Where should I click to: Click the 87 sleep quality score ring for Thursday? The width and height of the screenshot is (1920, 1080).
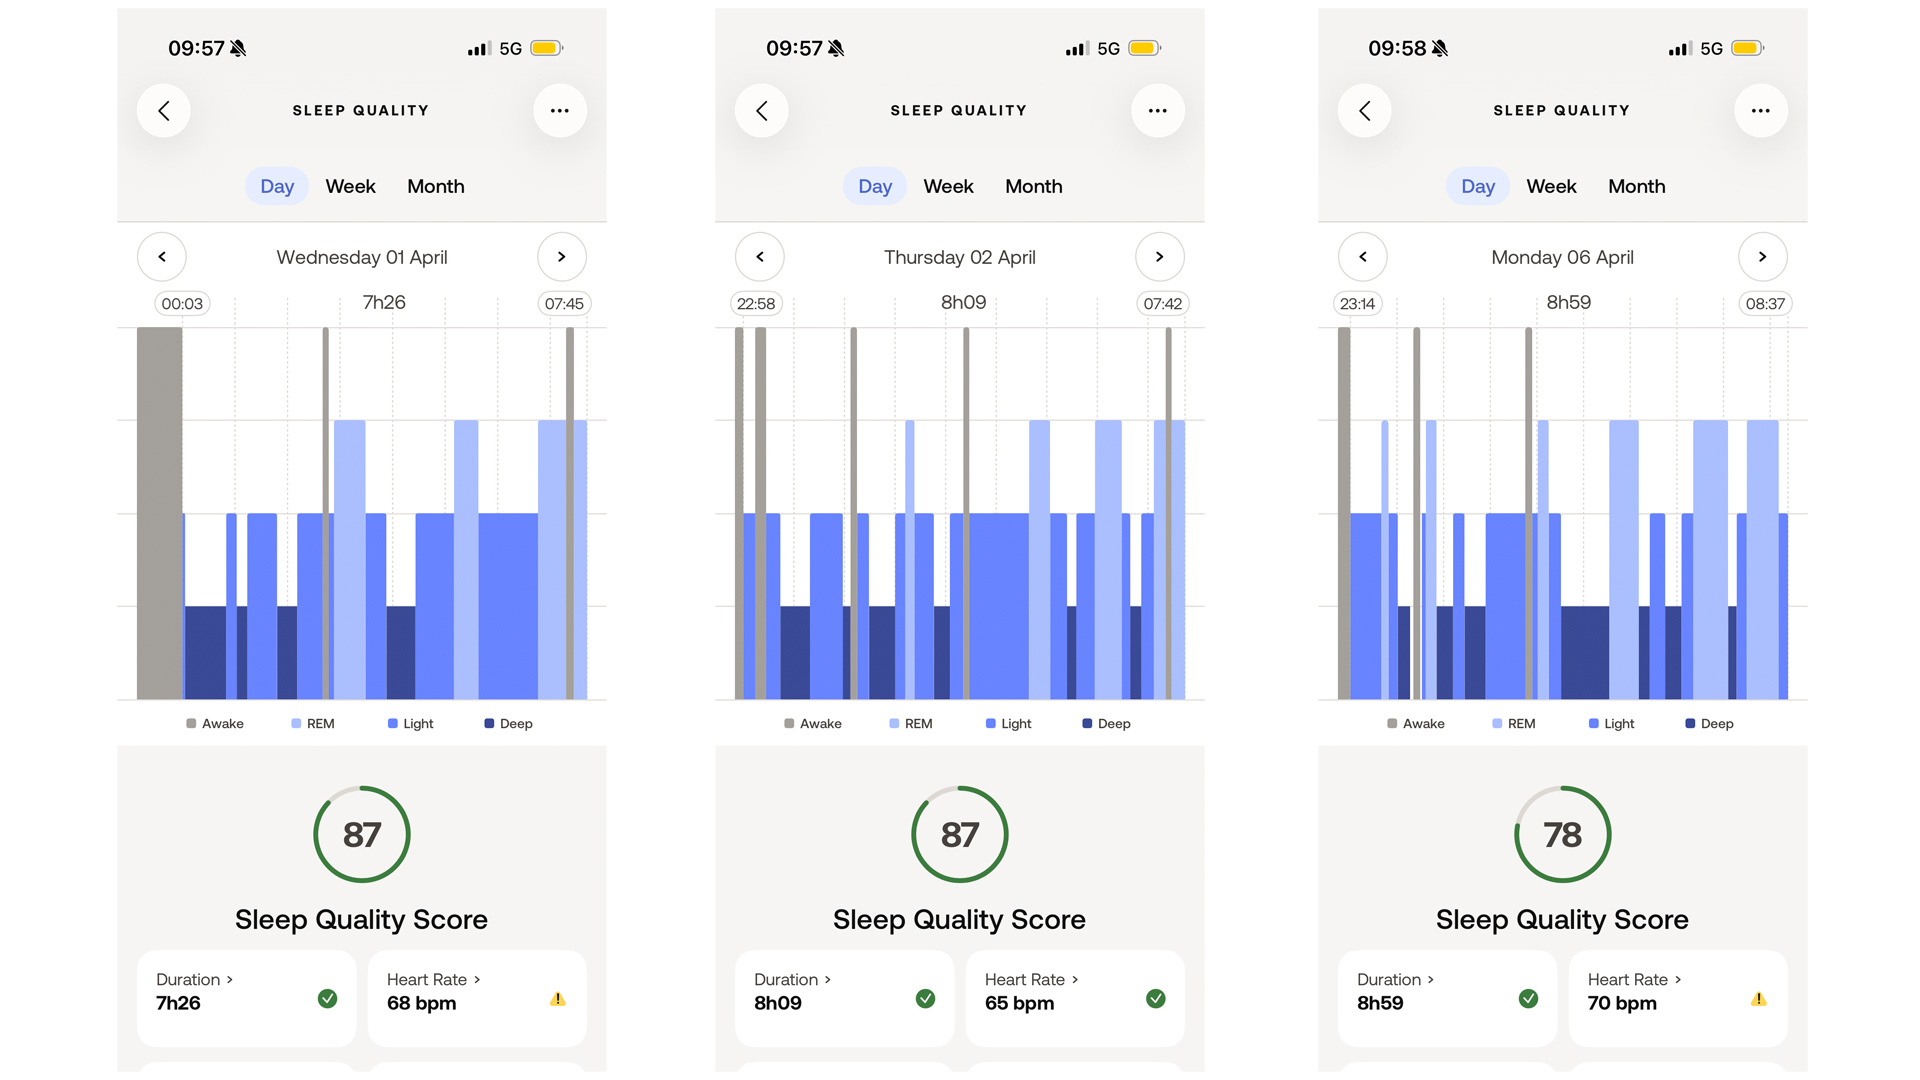960,834
